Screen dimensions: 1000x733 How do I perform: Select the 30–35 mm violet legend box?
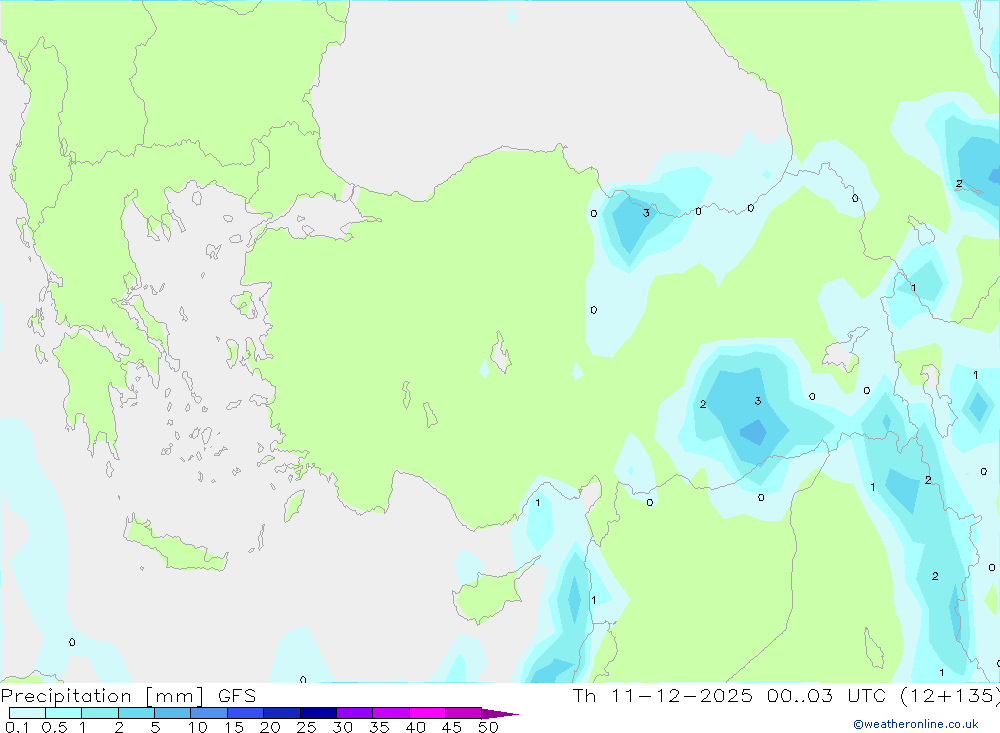click(x=355, y=713)
